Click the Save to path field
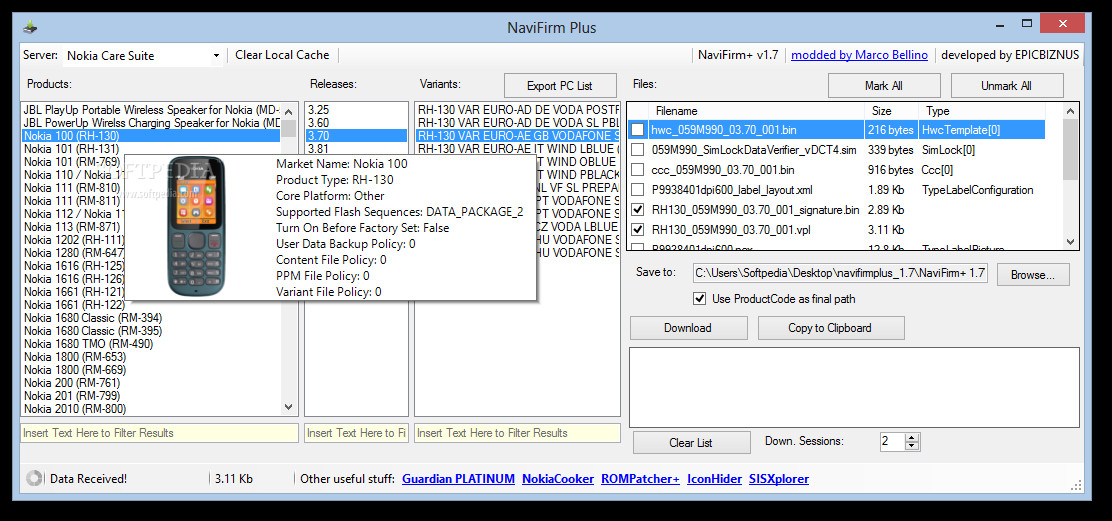1112x521 pixels. (840, 273)
